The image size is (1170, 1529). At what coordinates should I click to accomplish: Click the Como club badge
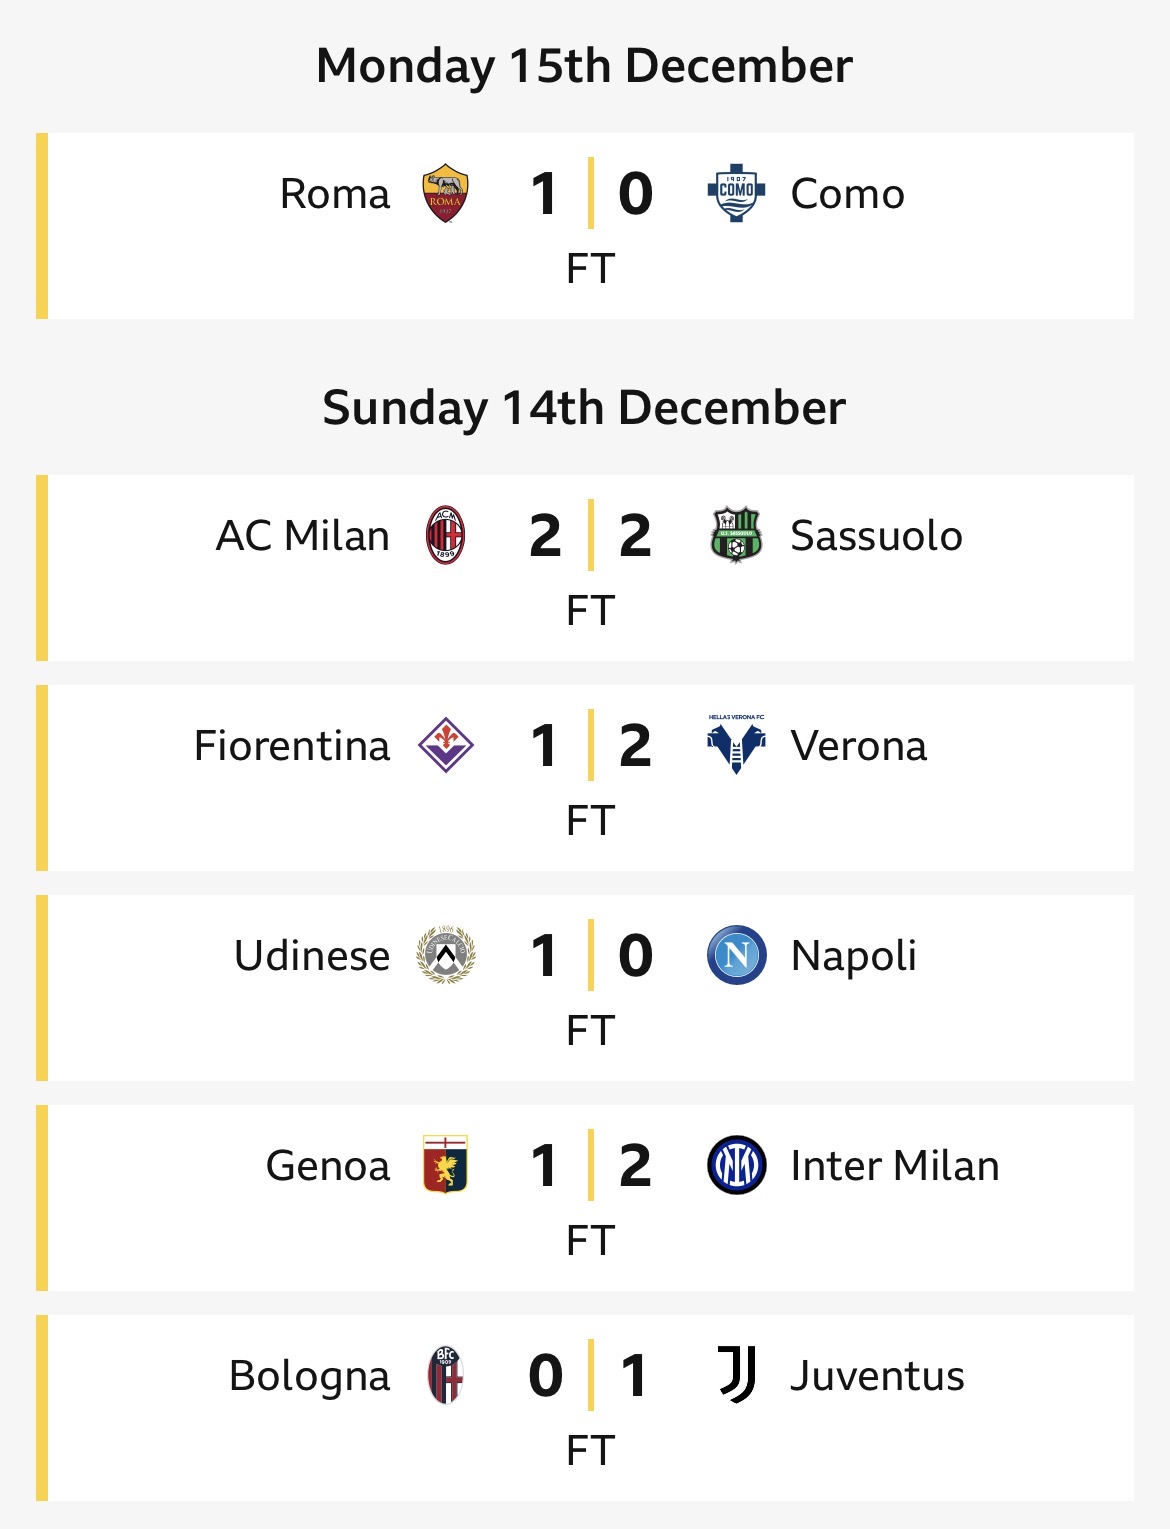point(736,192)
